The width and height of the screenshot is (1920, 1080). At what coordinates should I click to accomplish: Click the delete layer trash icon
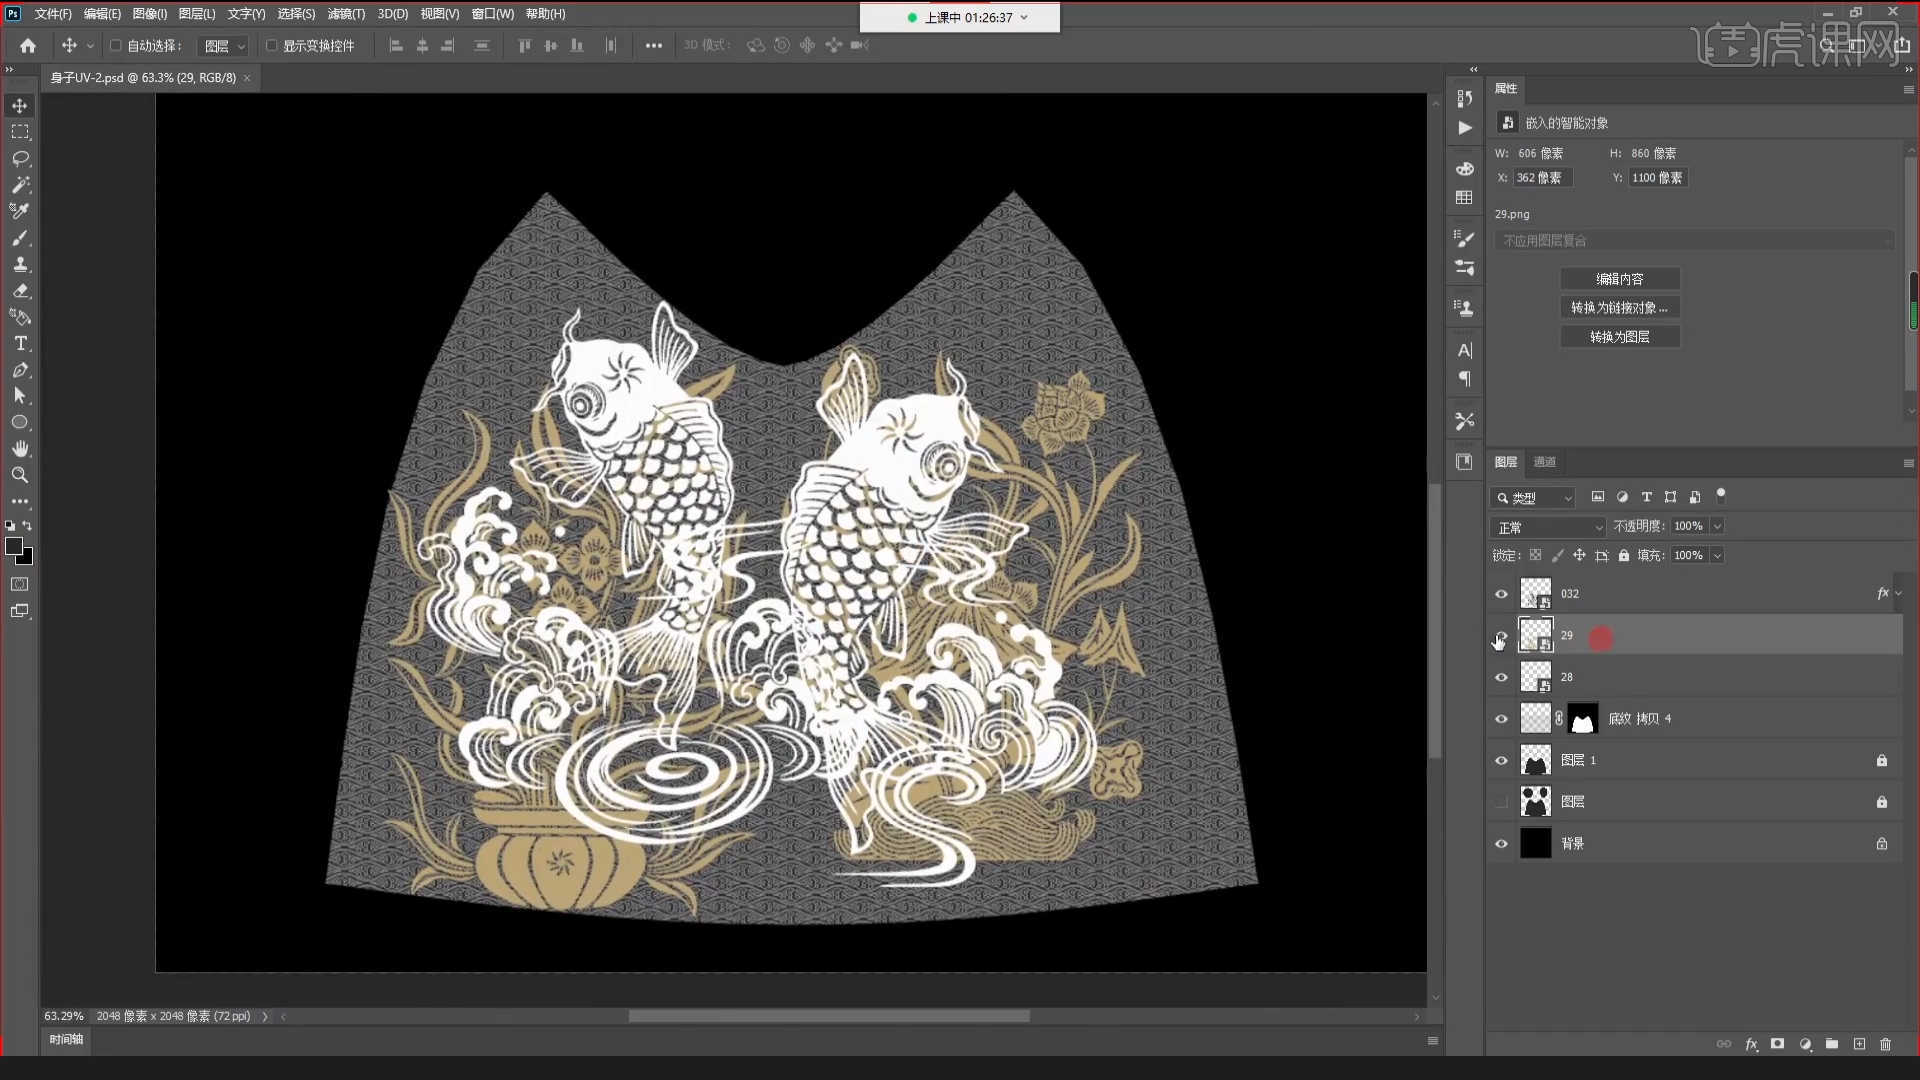(x=1886, y=1044)
